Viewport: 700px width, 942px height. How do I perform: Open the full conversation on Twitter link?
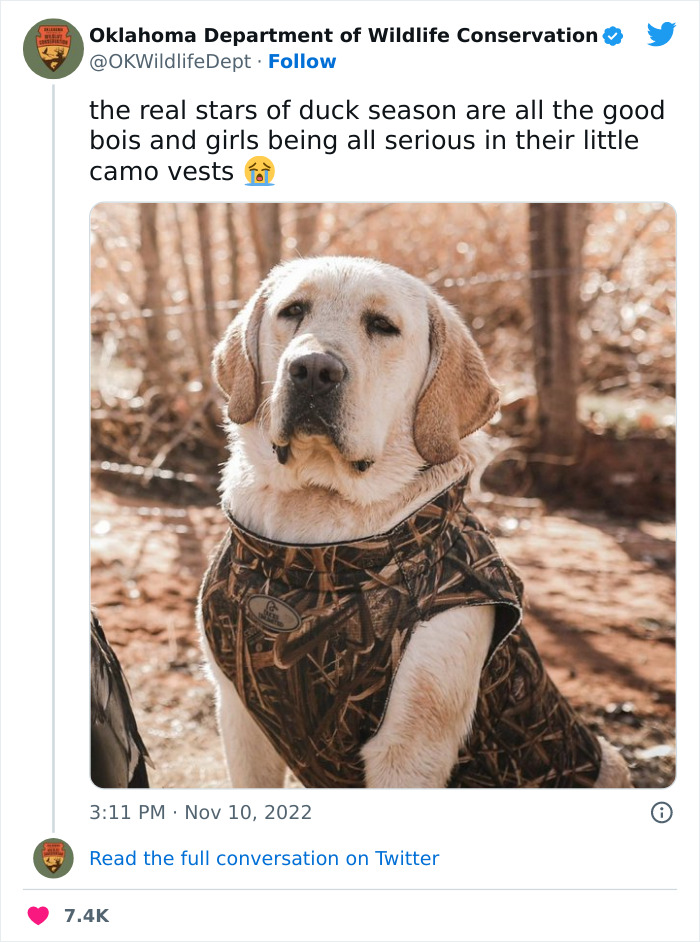point(264,859)
